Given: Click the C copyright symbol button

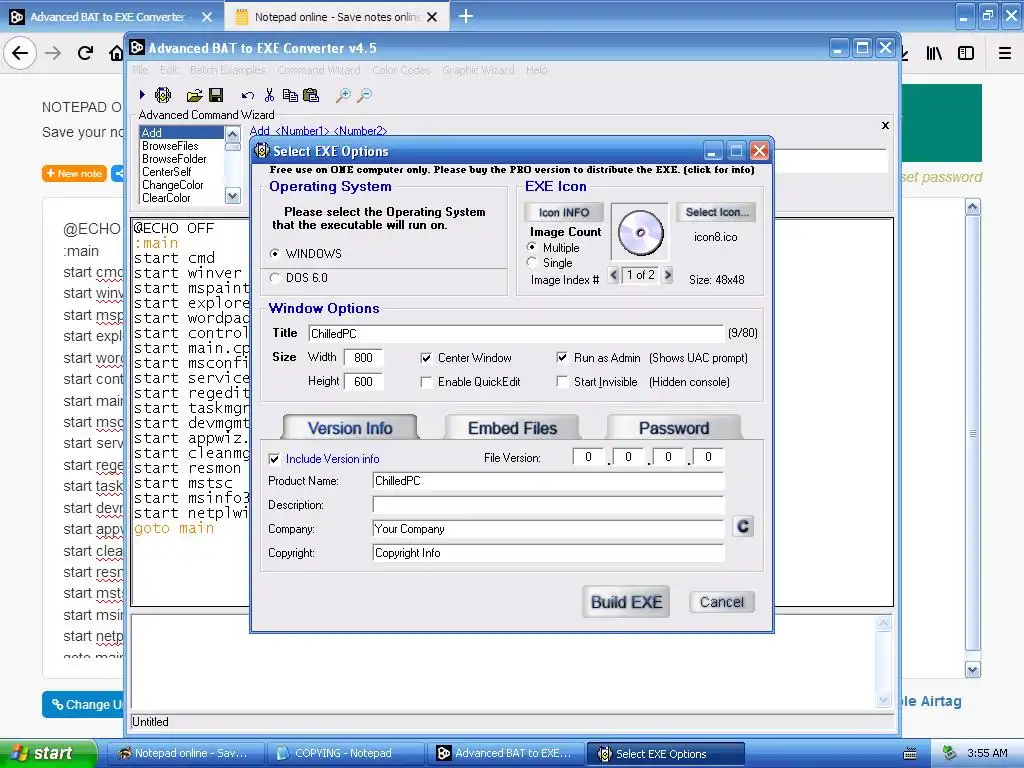Looking at the screenshot, I should (743, 527).
